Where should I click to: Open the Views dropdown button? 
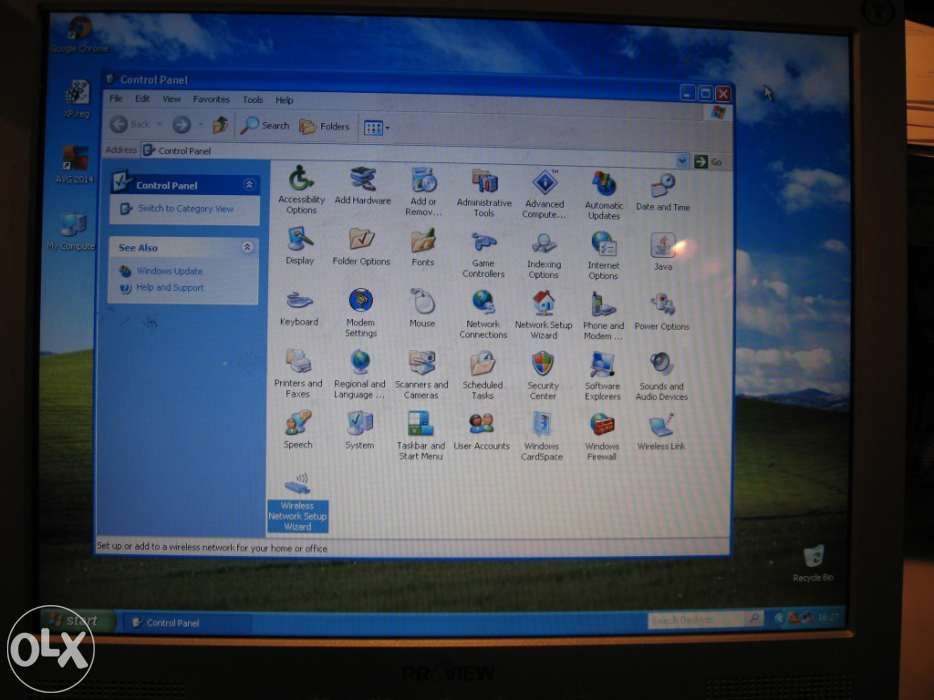(x=376, y=127)
